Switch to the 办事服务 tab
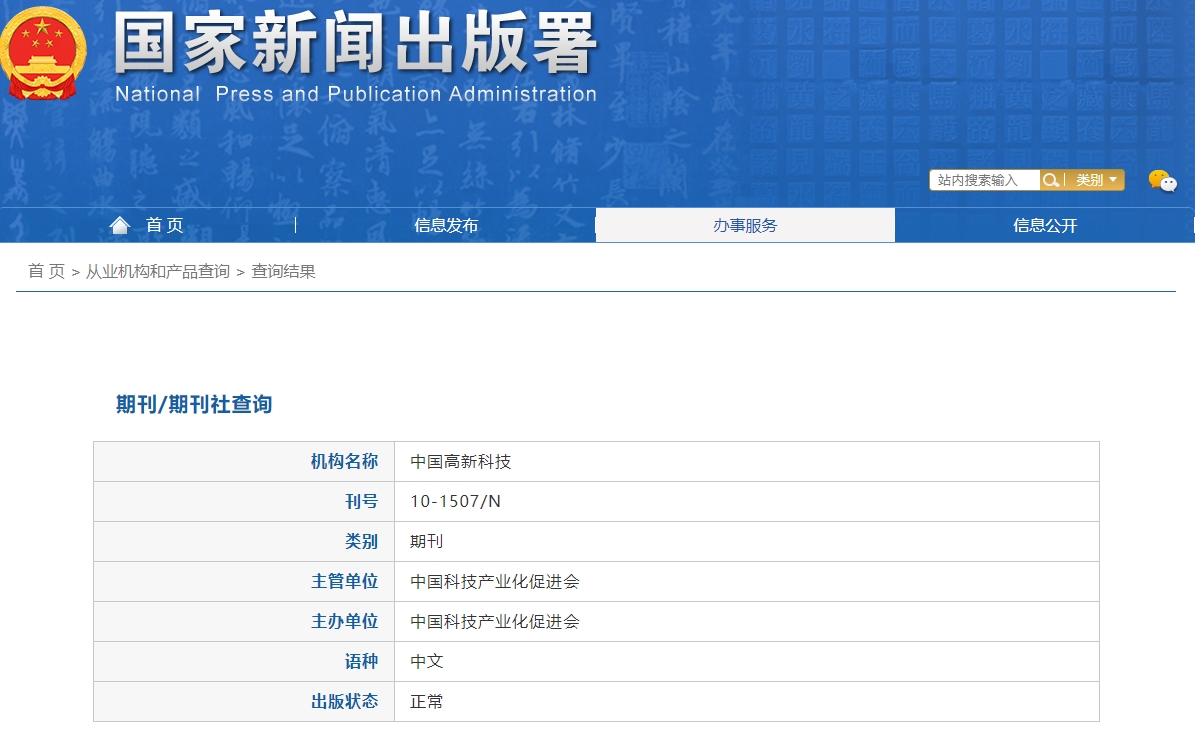 [x=744, y=224]
